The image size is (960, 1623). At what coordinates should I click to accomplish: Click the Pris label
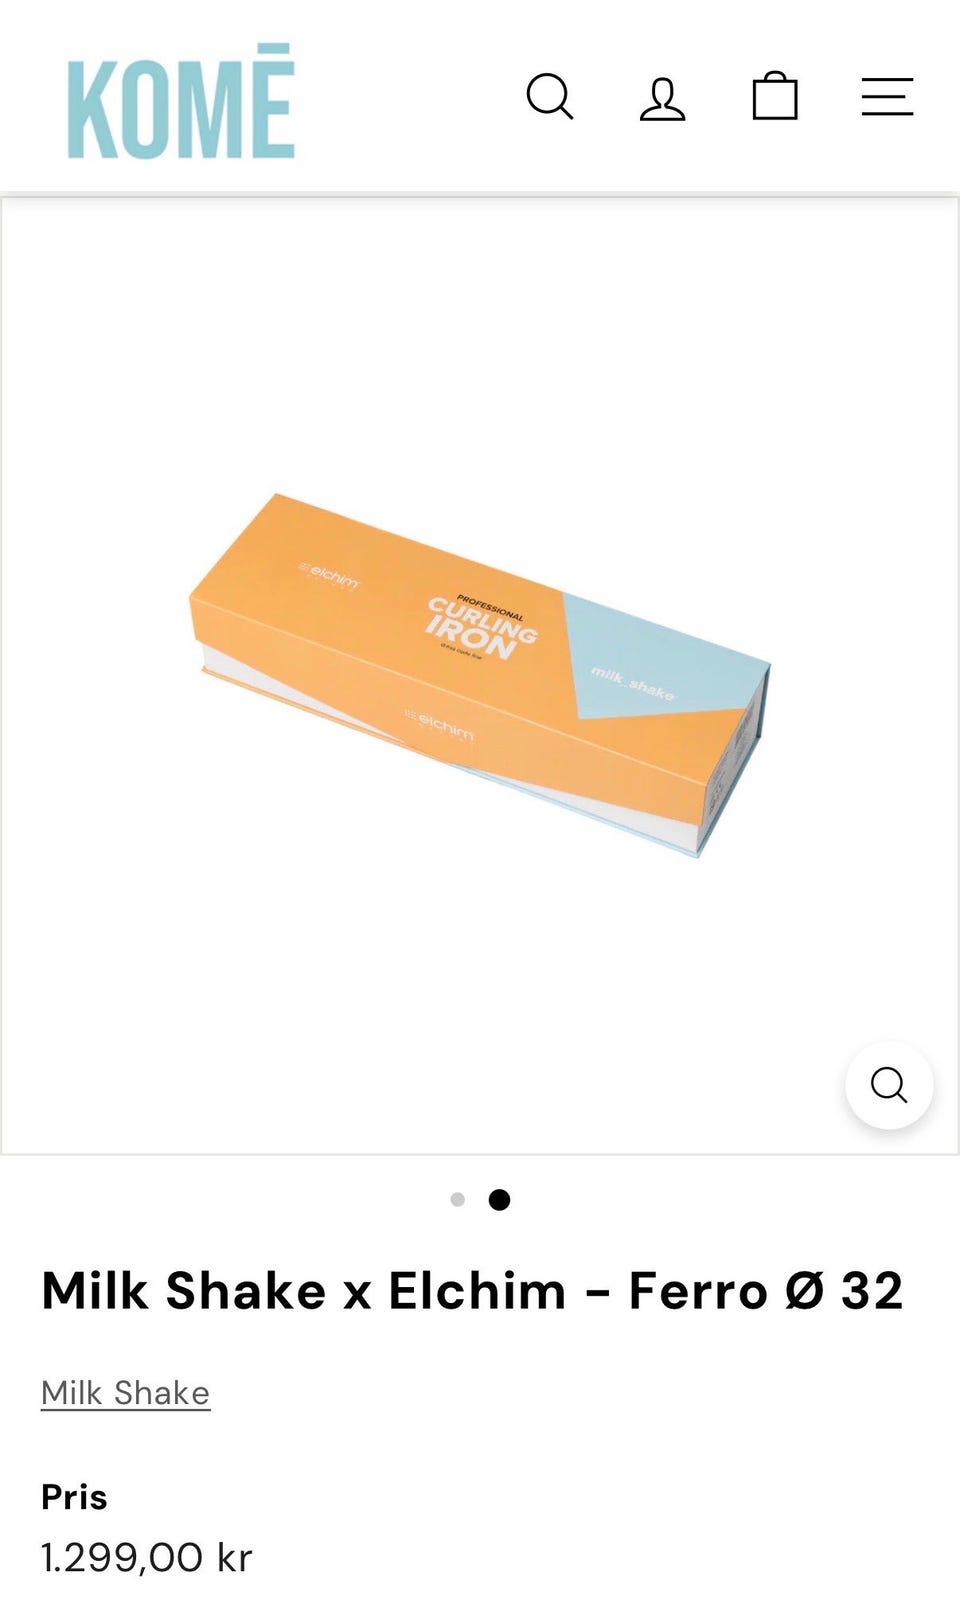point(74,1497)
